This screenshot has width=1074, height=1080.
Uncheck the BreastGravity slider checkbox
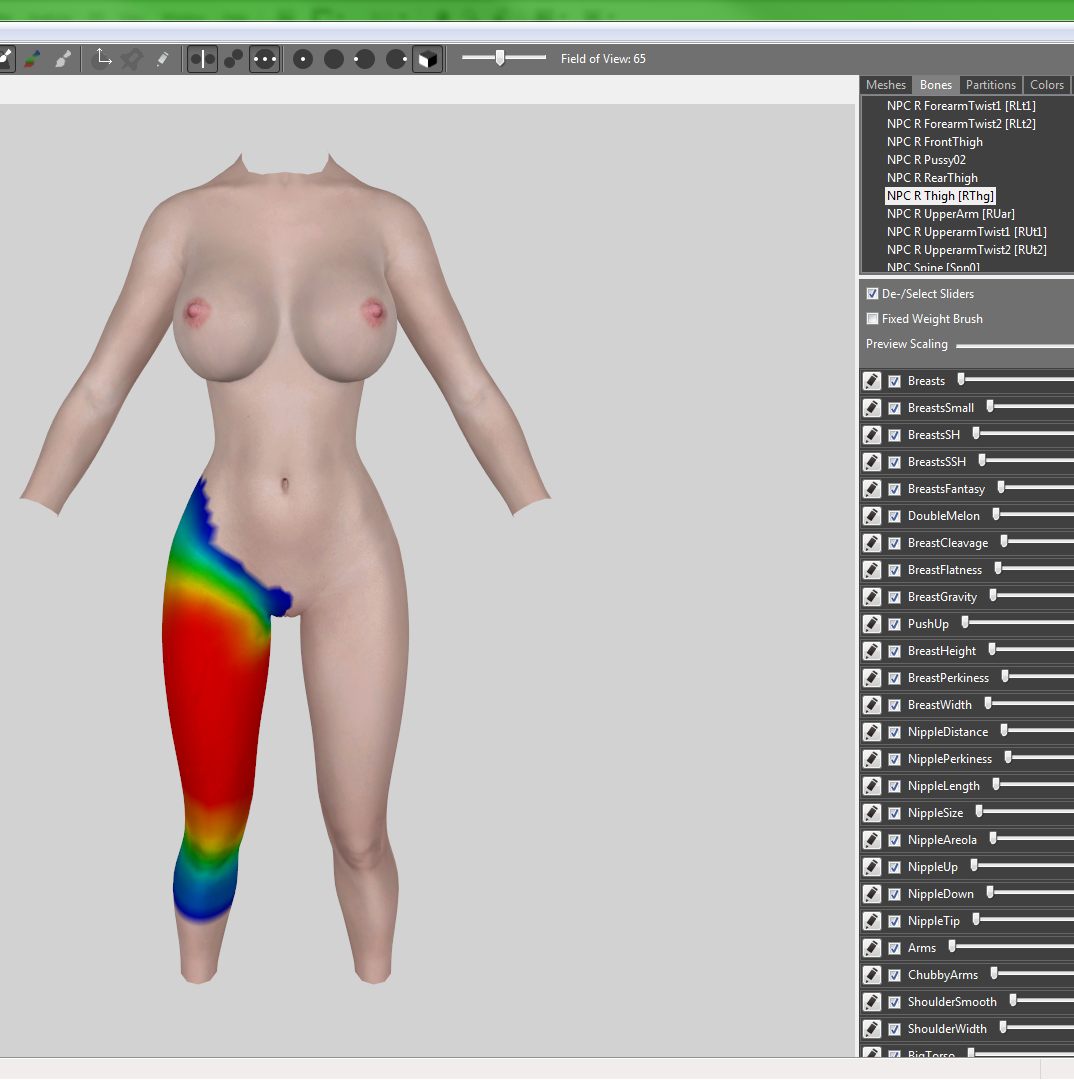click(x=894, y=597)
